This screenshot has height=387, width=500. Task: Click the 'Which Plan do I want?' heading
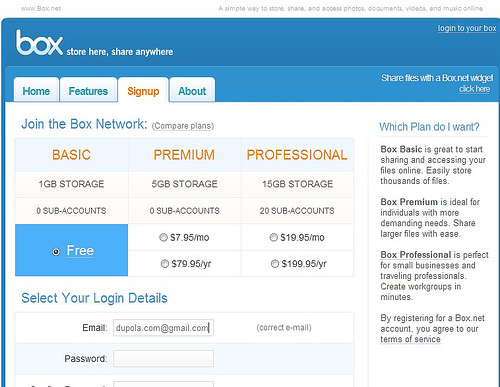(429, 127)
